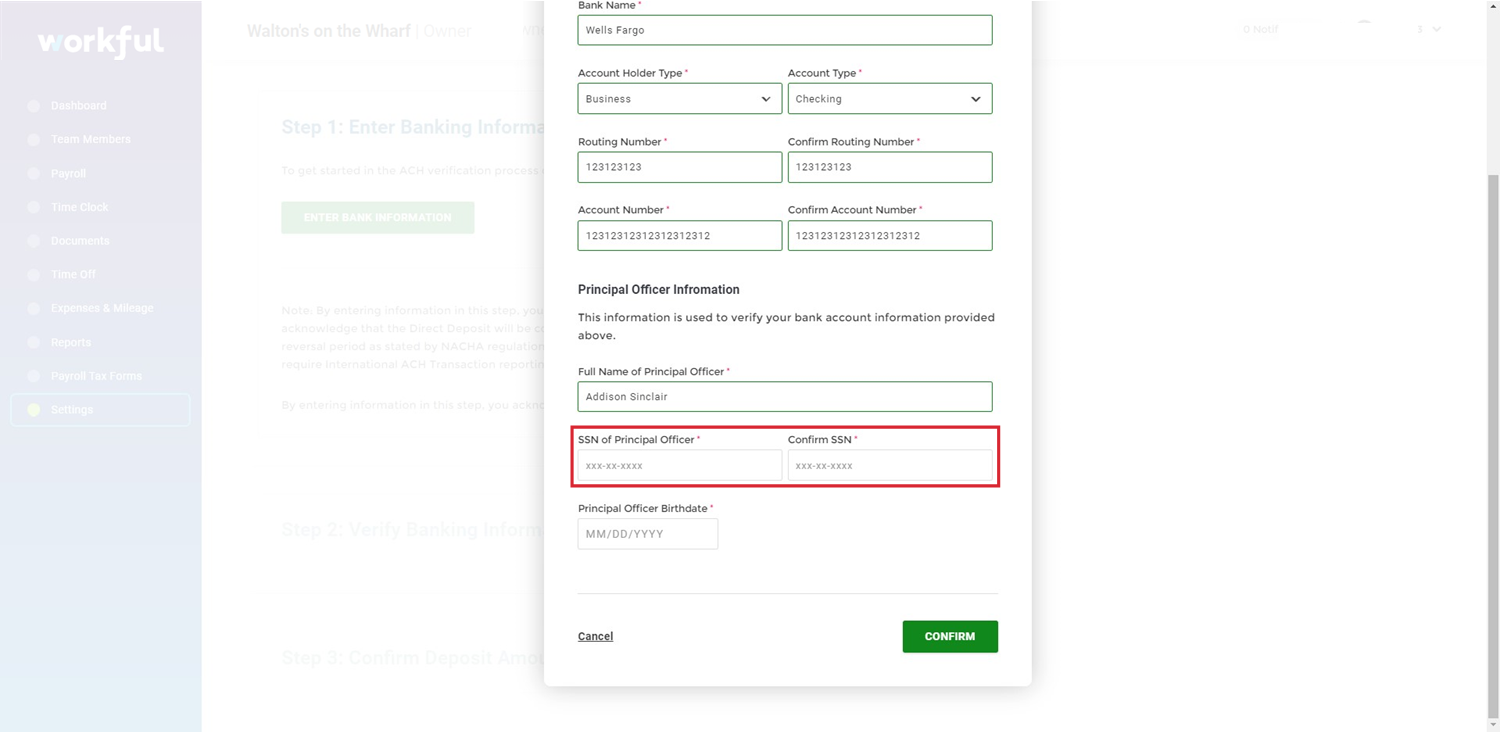Click the Payroll Tax Forms sidebar icon
This screenshot has width=1500, height=732.
point(34,376)
